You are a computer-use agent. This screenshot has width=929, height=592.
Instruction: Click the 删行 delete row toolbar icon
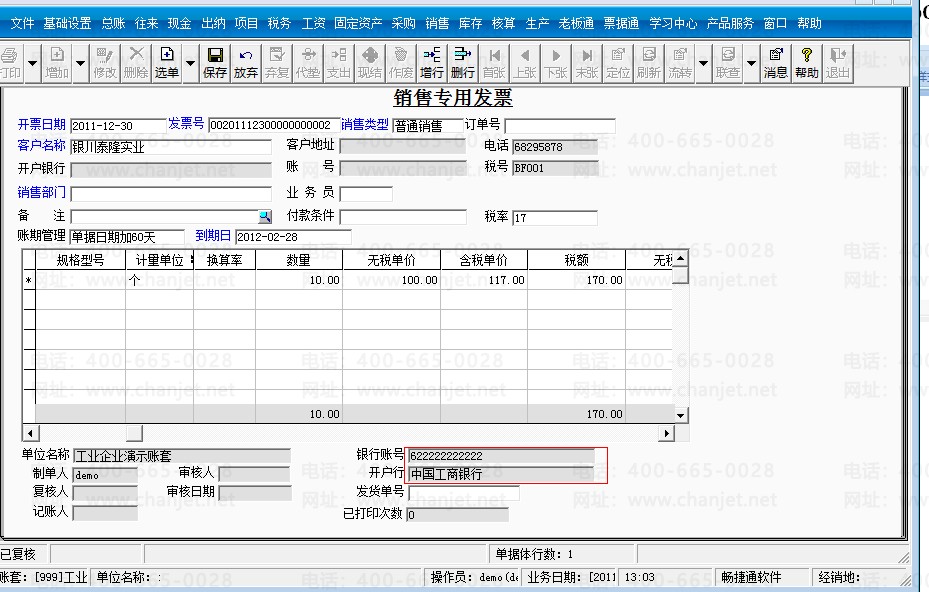pos(463,63)
